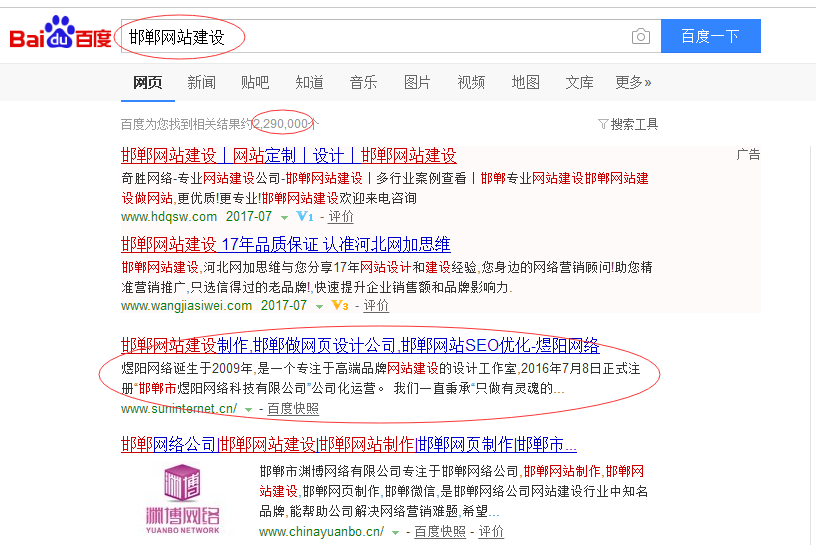
Task: Open 百度快照 for www.chinayuanbo.cn
Action: coord(440,531)
